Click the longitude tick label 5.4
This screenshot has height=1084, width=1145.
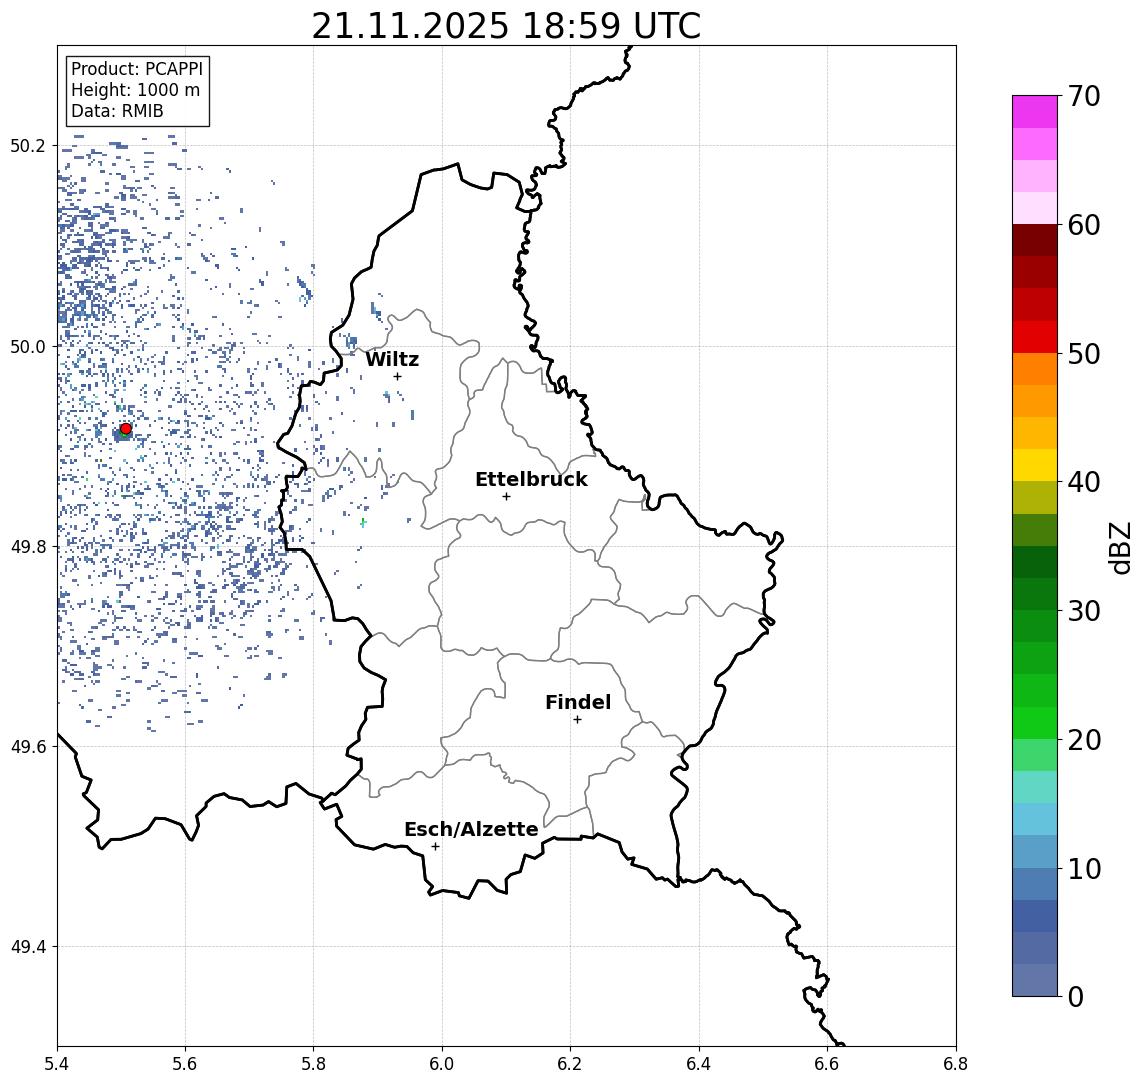click(57, 1064)
